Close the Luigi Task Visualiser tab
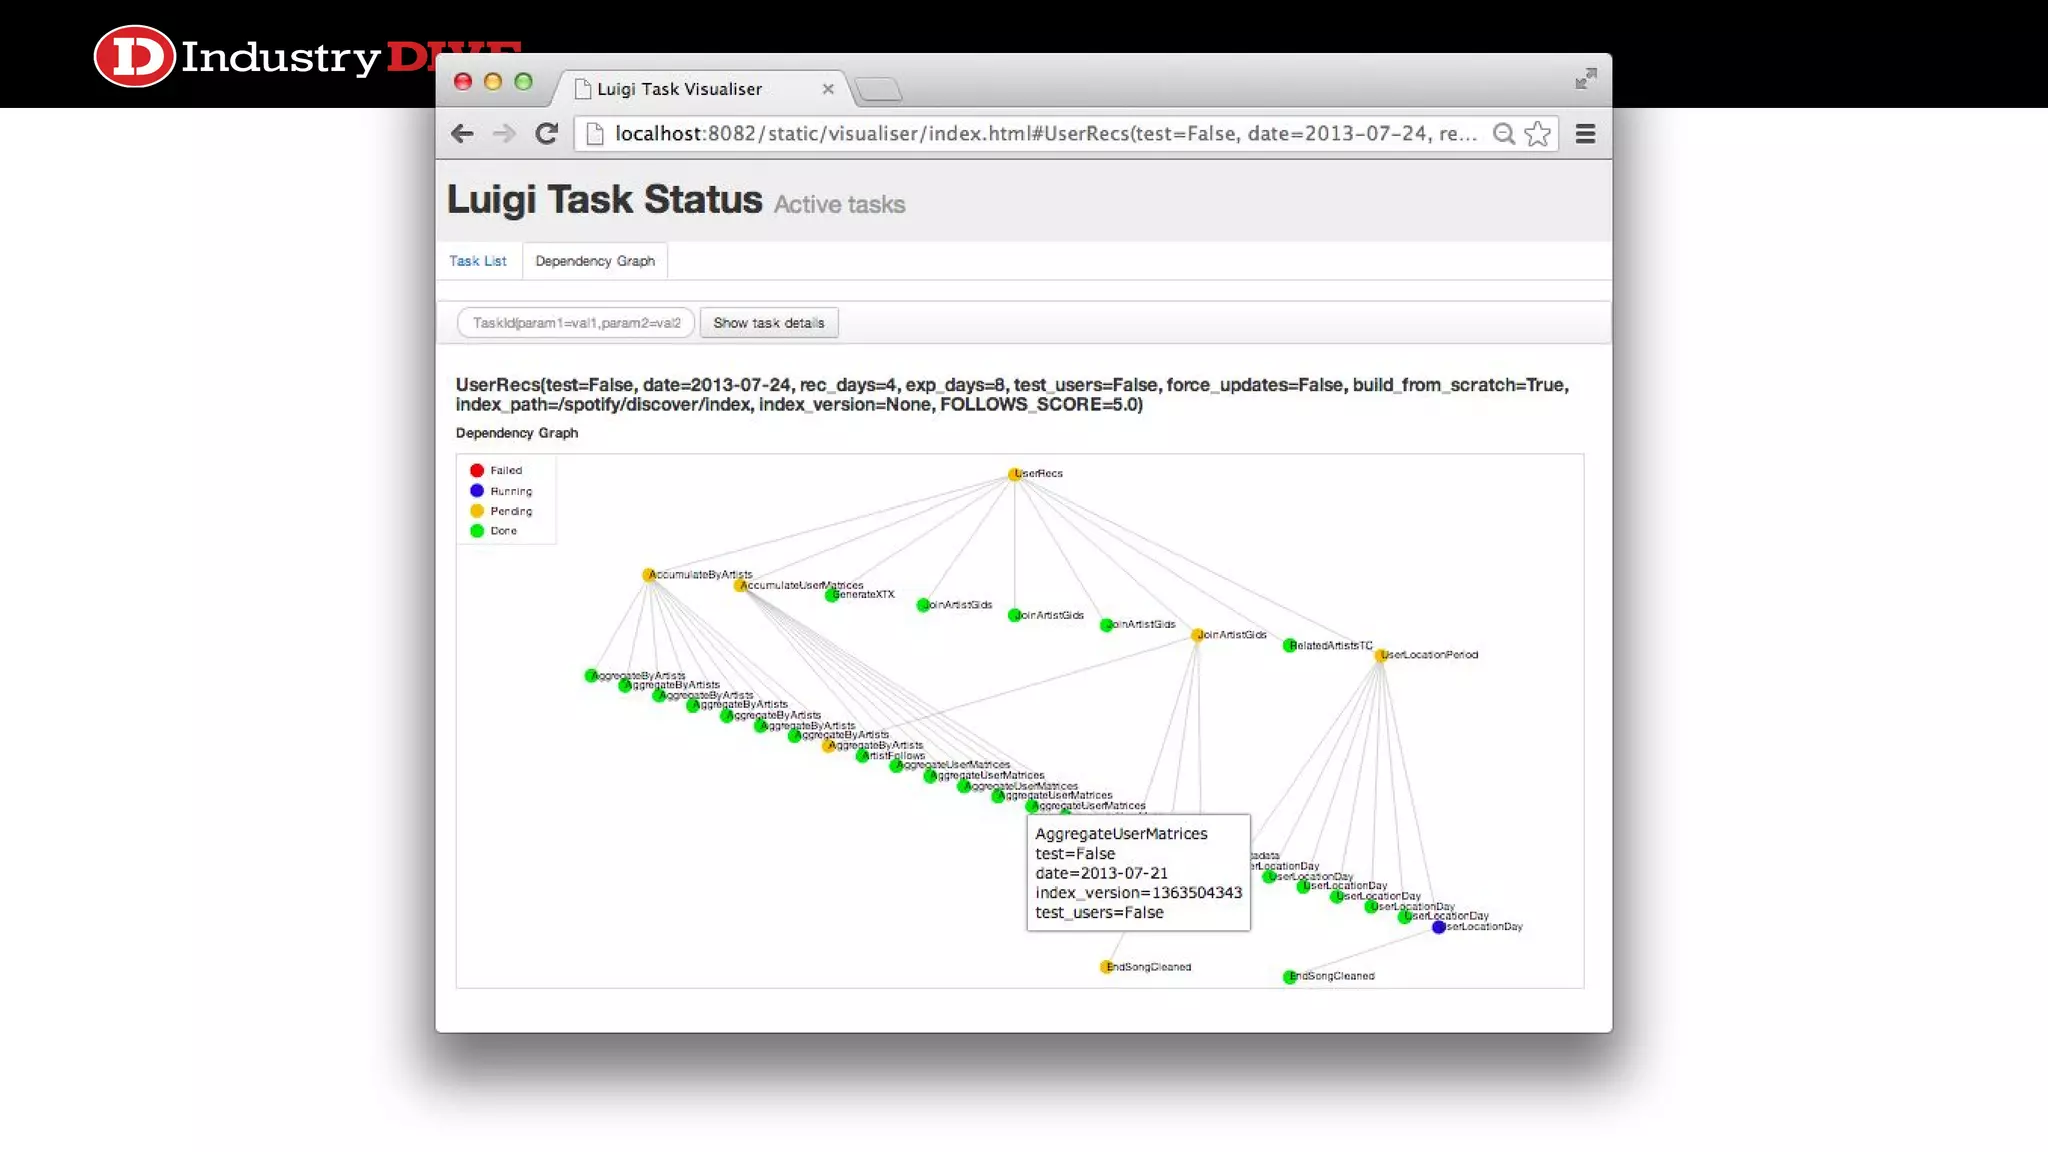Image resolution: width=2048 pixels, height=1152 pixels. coord(828,89)
